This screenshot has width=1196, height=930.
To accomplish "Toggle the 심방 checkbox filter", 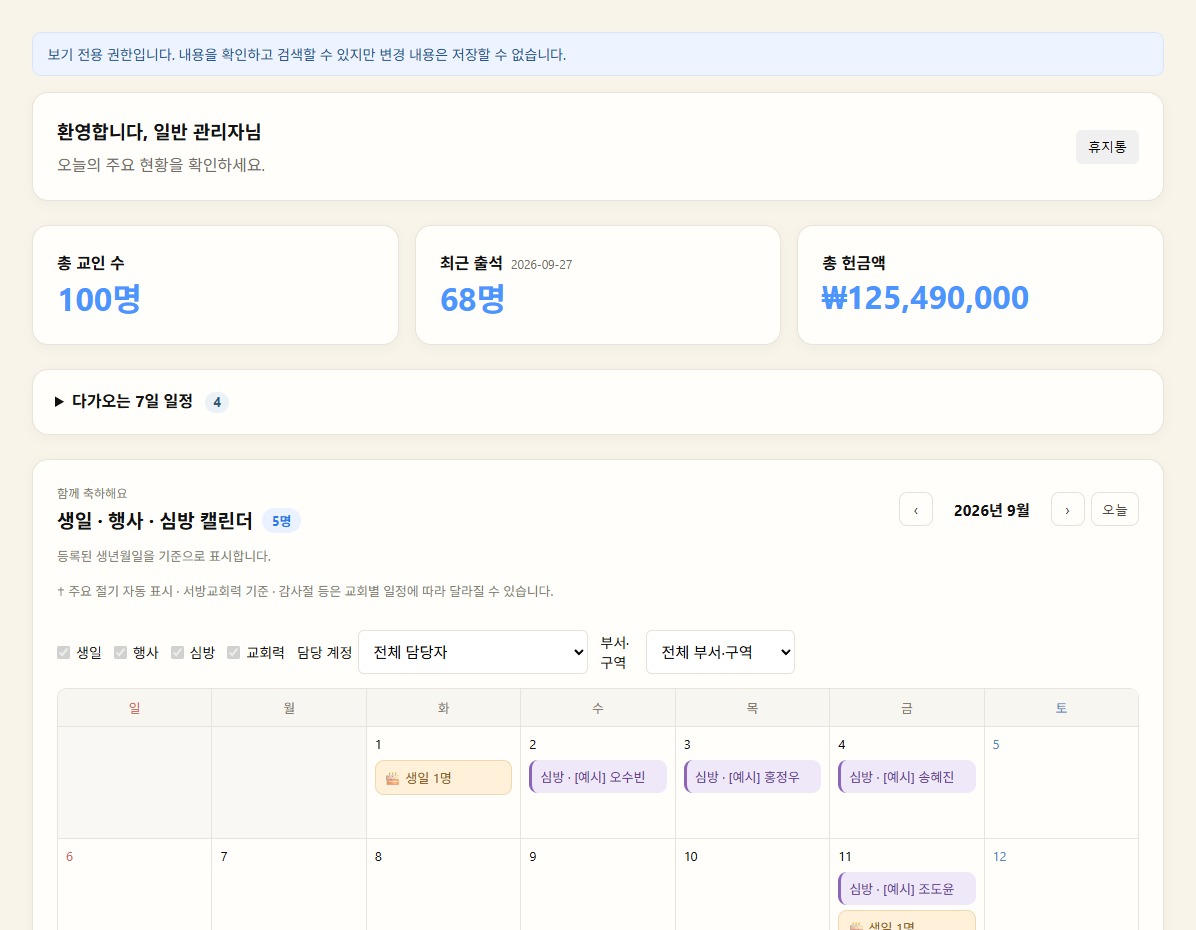I will [177, 652].
